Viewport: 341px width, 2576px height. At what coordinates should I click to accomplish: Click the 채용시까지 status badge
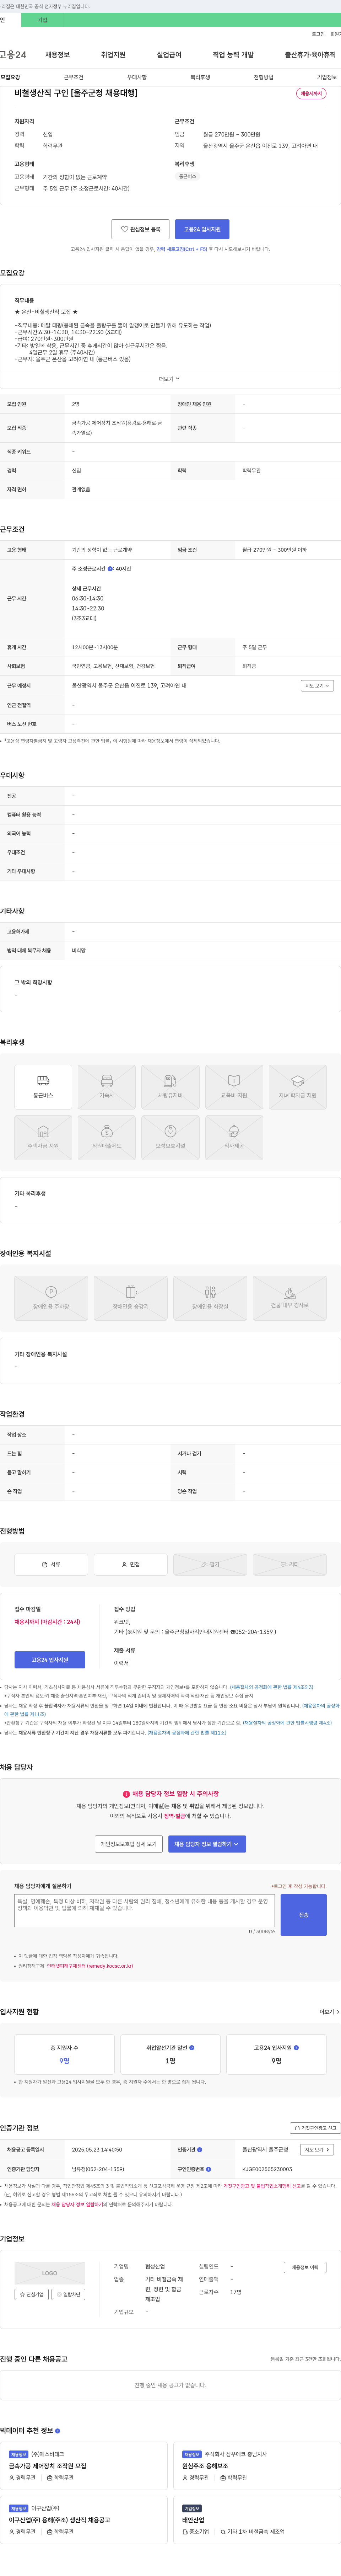click(312, 93)
